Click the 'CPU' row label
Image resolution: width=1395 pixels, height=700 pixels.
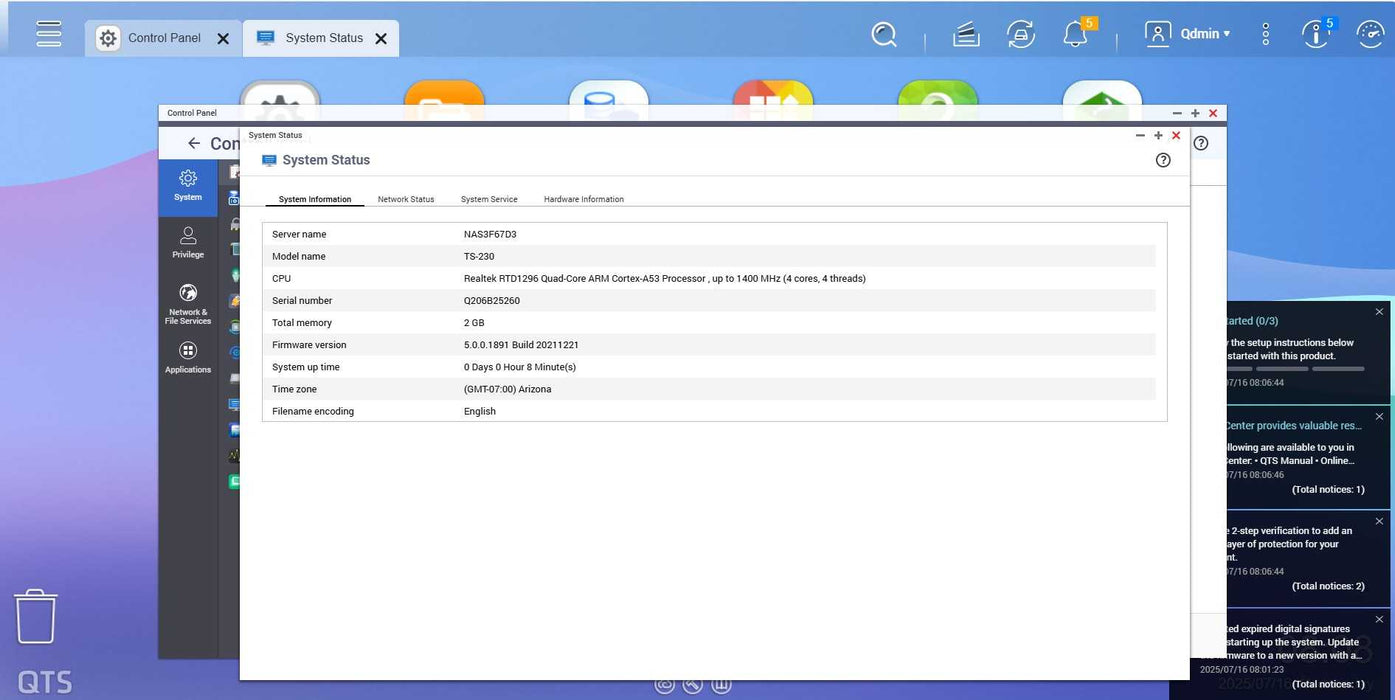tap(281, 278)
